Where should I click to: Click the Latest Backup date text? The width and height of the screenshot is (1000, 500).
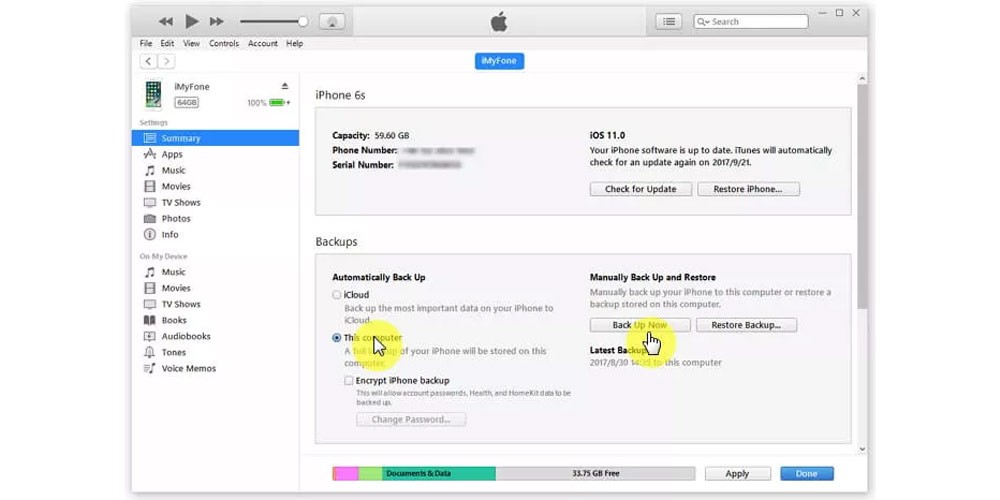[656, 362]
